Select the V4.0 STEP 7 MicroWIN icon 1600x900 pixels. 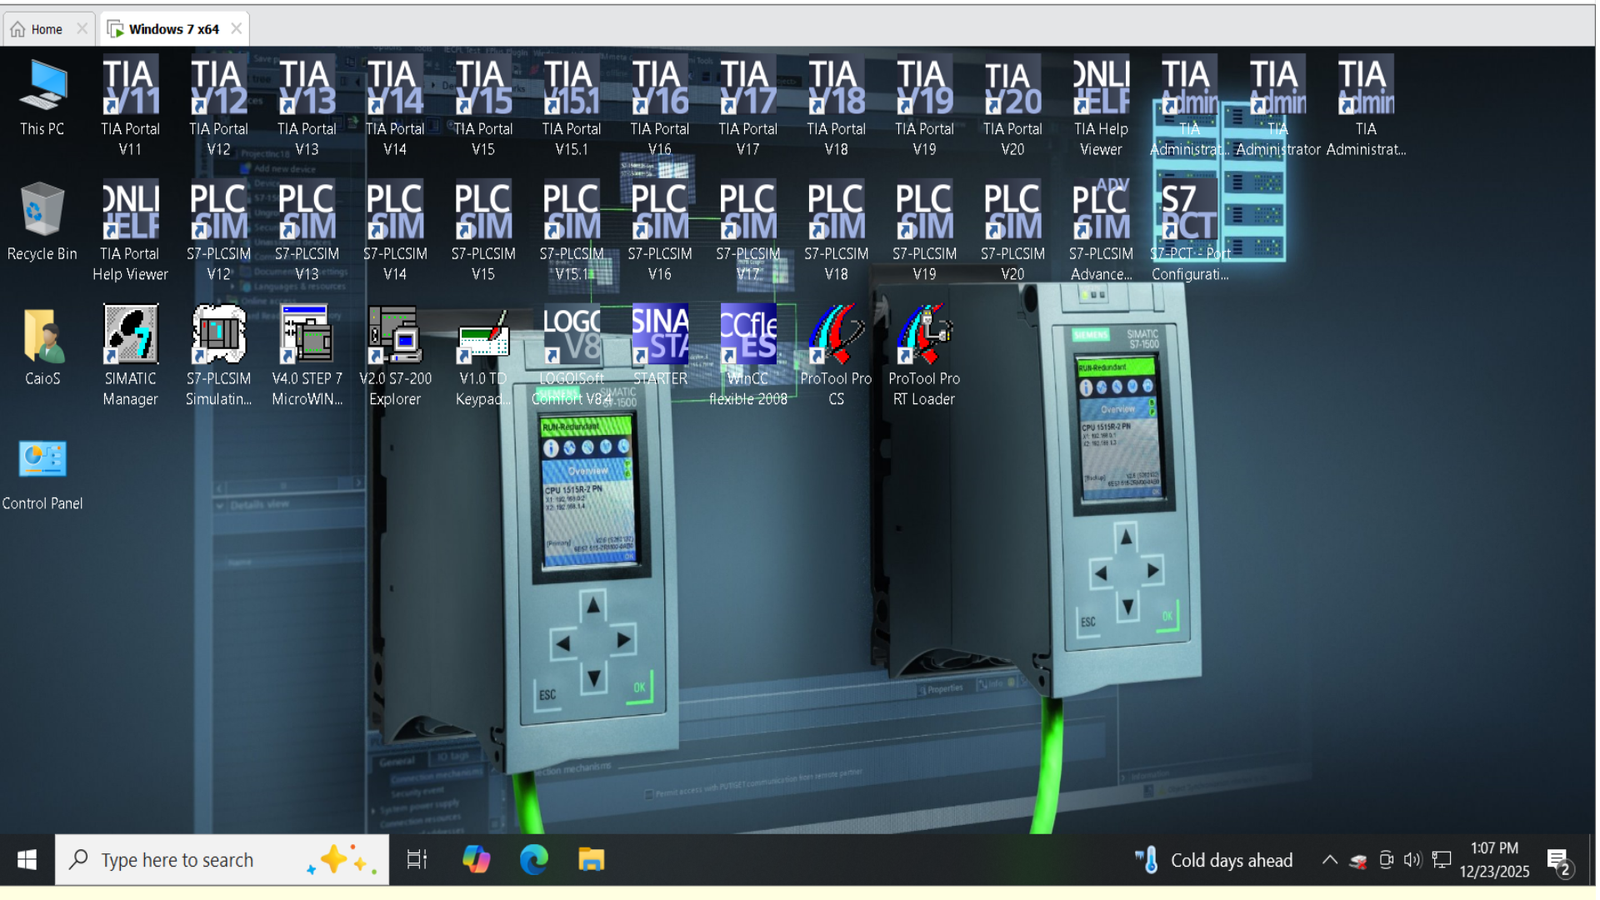pos(306,337)
